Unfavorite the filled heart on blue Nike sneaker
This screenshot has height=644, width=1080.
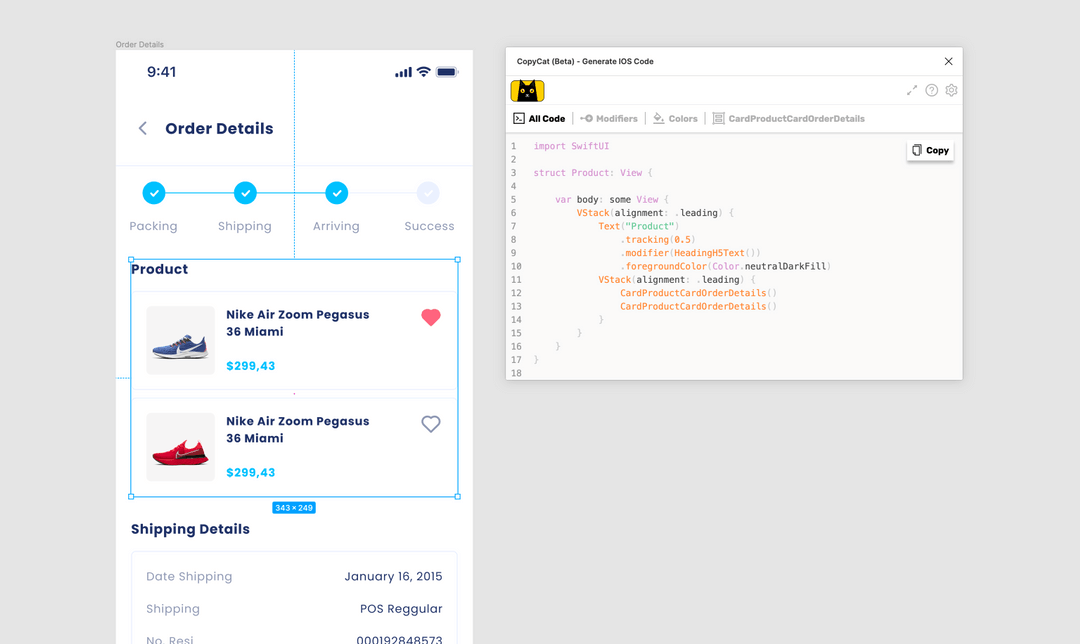pyautogui.click(x=431, y=317)
